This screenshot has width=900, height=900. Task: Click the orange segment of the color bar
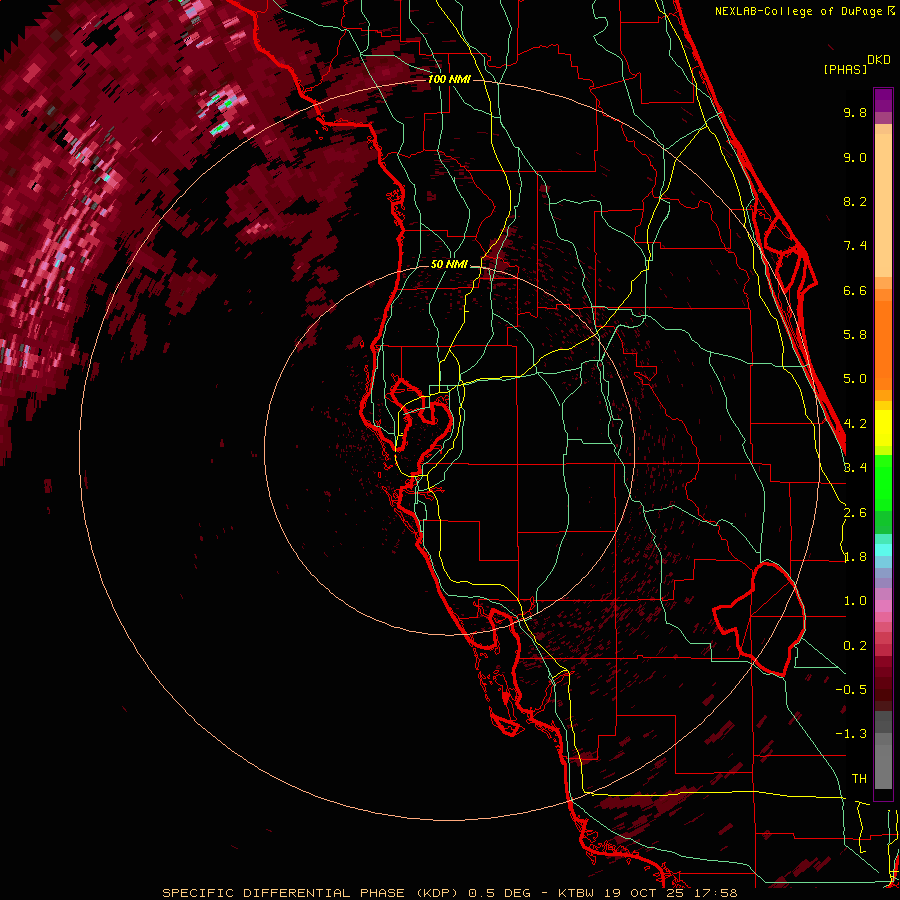883,344
